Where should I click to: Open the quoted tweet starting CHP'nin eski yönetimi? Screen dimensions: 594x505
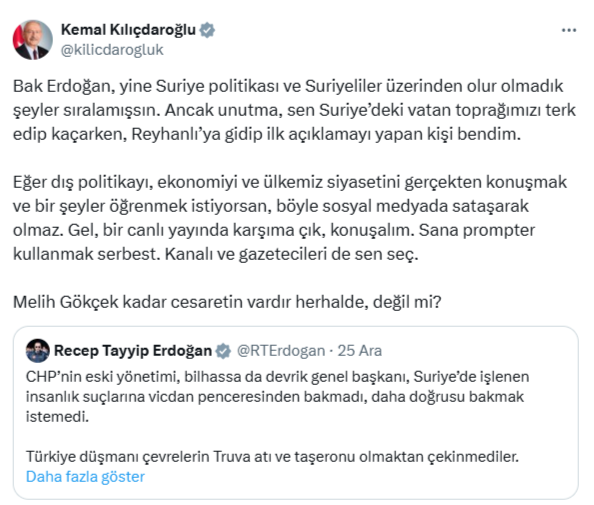coord(295,413)
